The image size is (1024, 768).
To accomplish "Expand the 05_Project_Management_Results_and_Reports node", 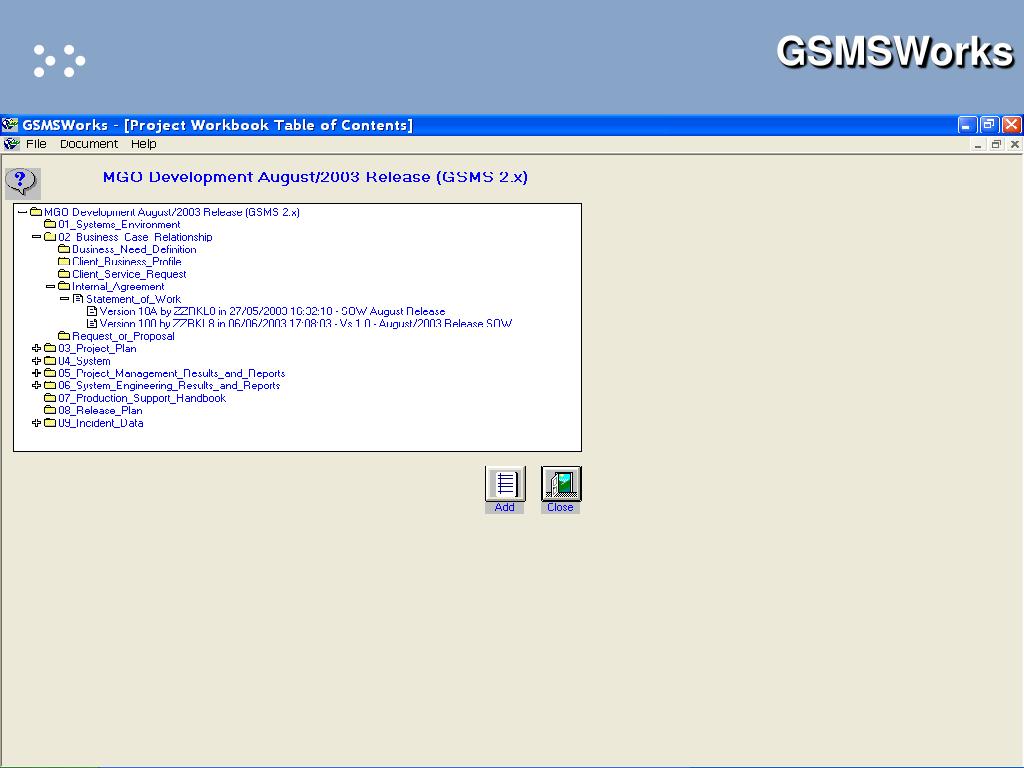I will (37, 373).
